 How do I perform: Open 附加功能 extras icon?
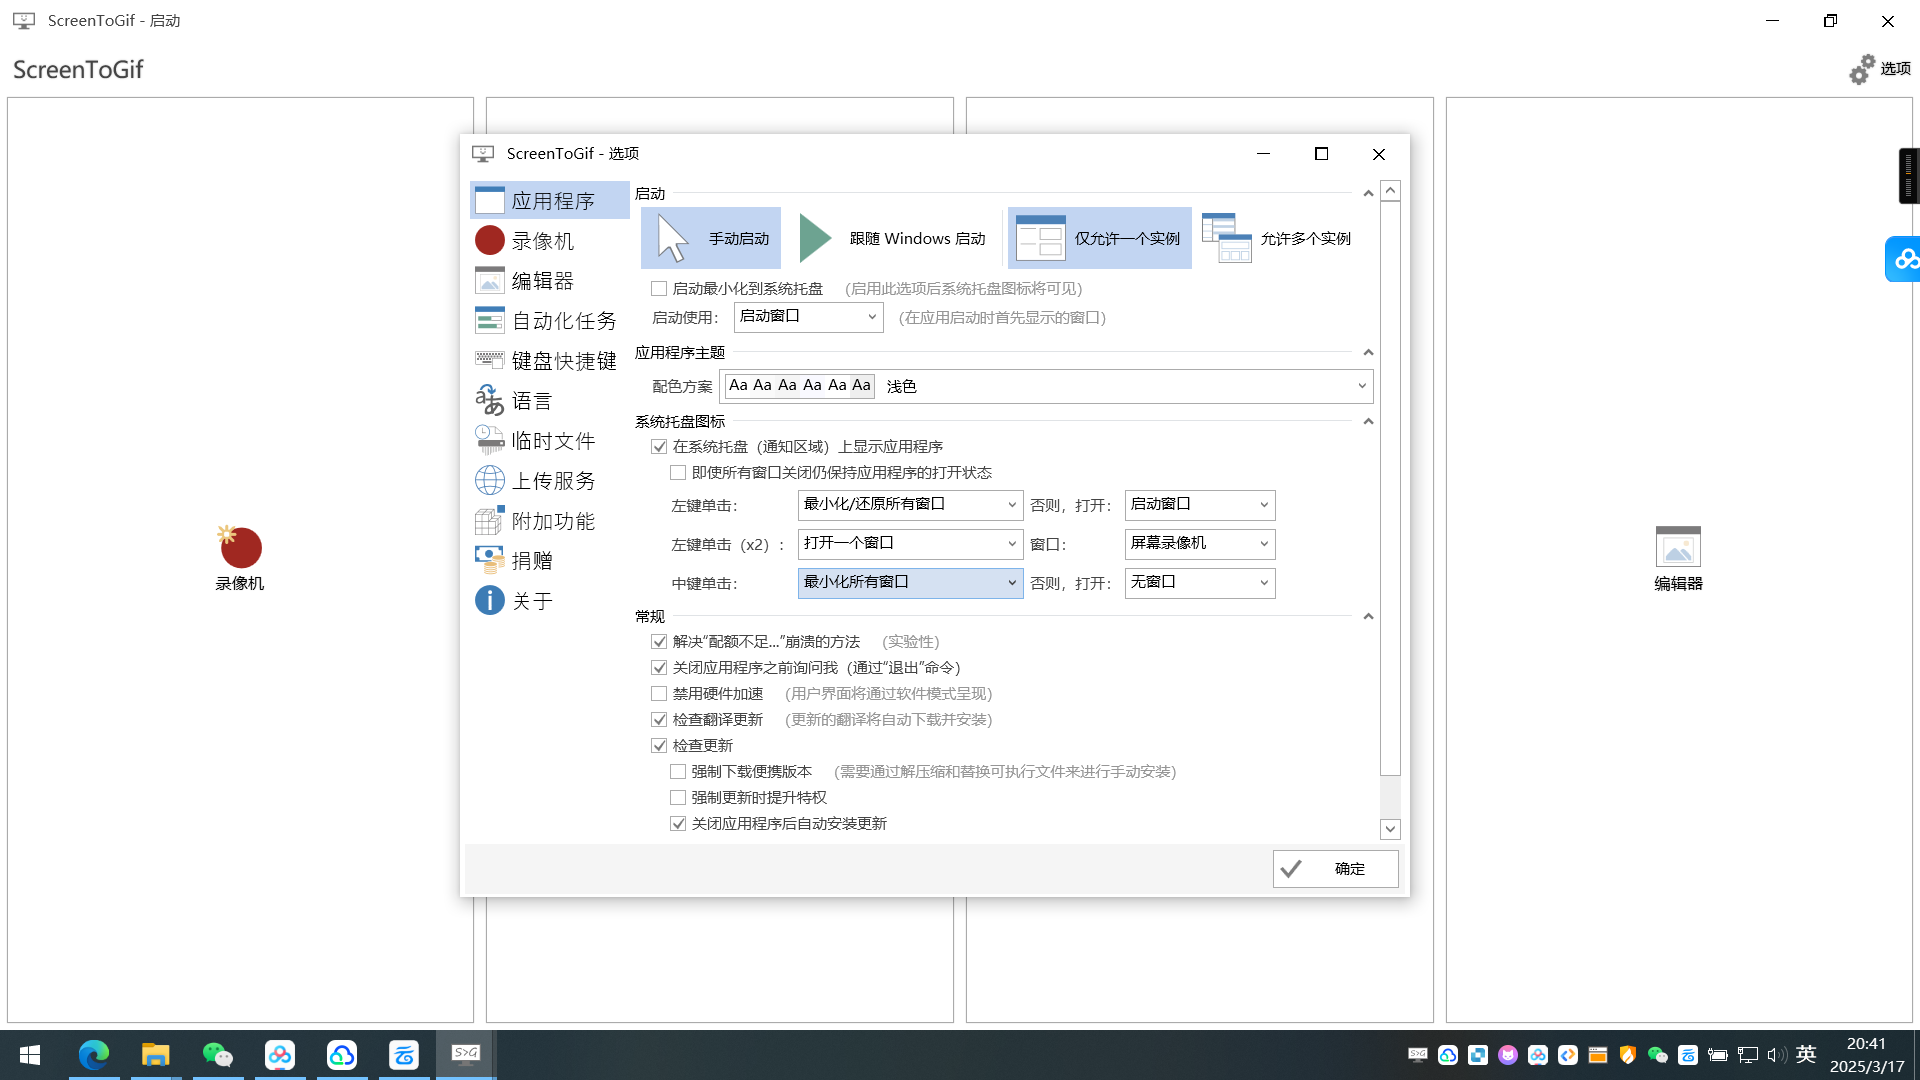coord(489,520)
